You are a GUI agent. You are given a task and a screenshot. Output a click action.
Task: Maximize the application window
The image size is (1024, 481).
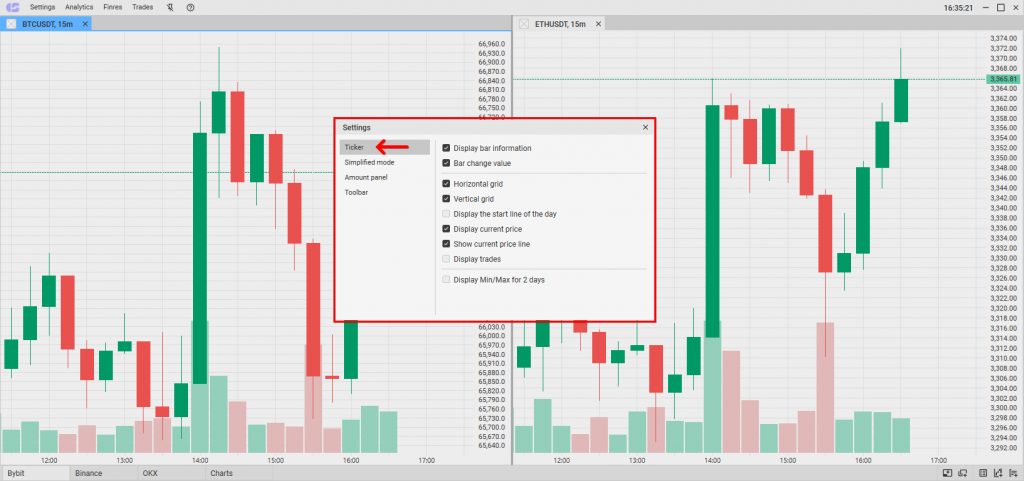1000,8
